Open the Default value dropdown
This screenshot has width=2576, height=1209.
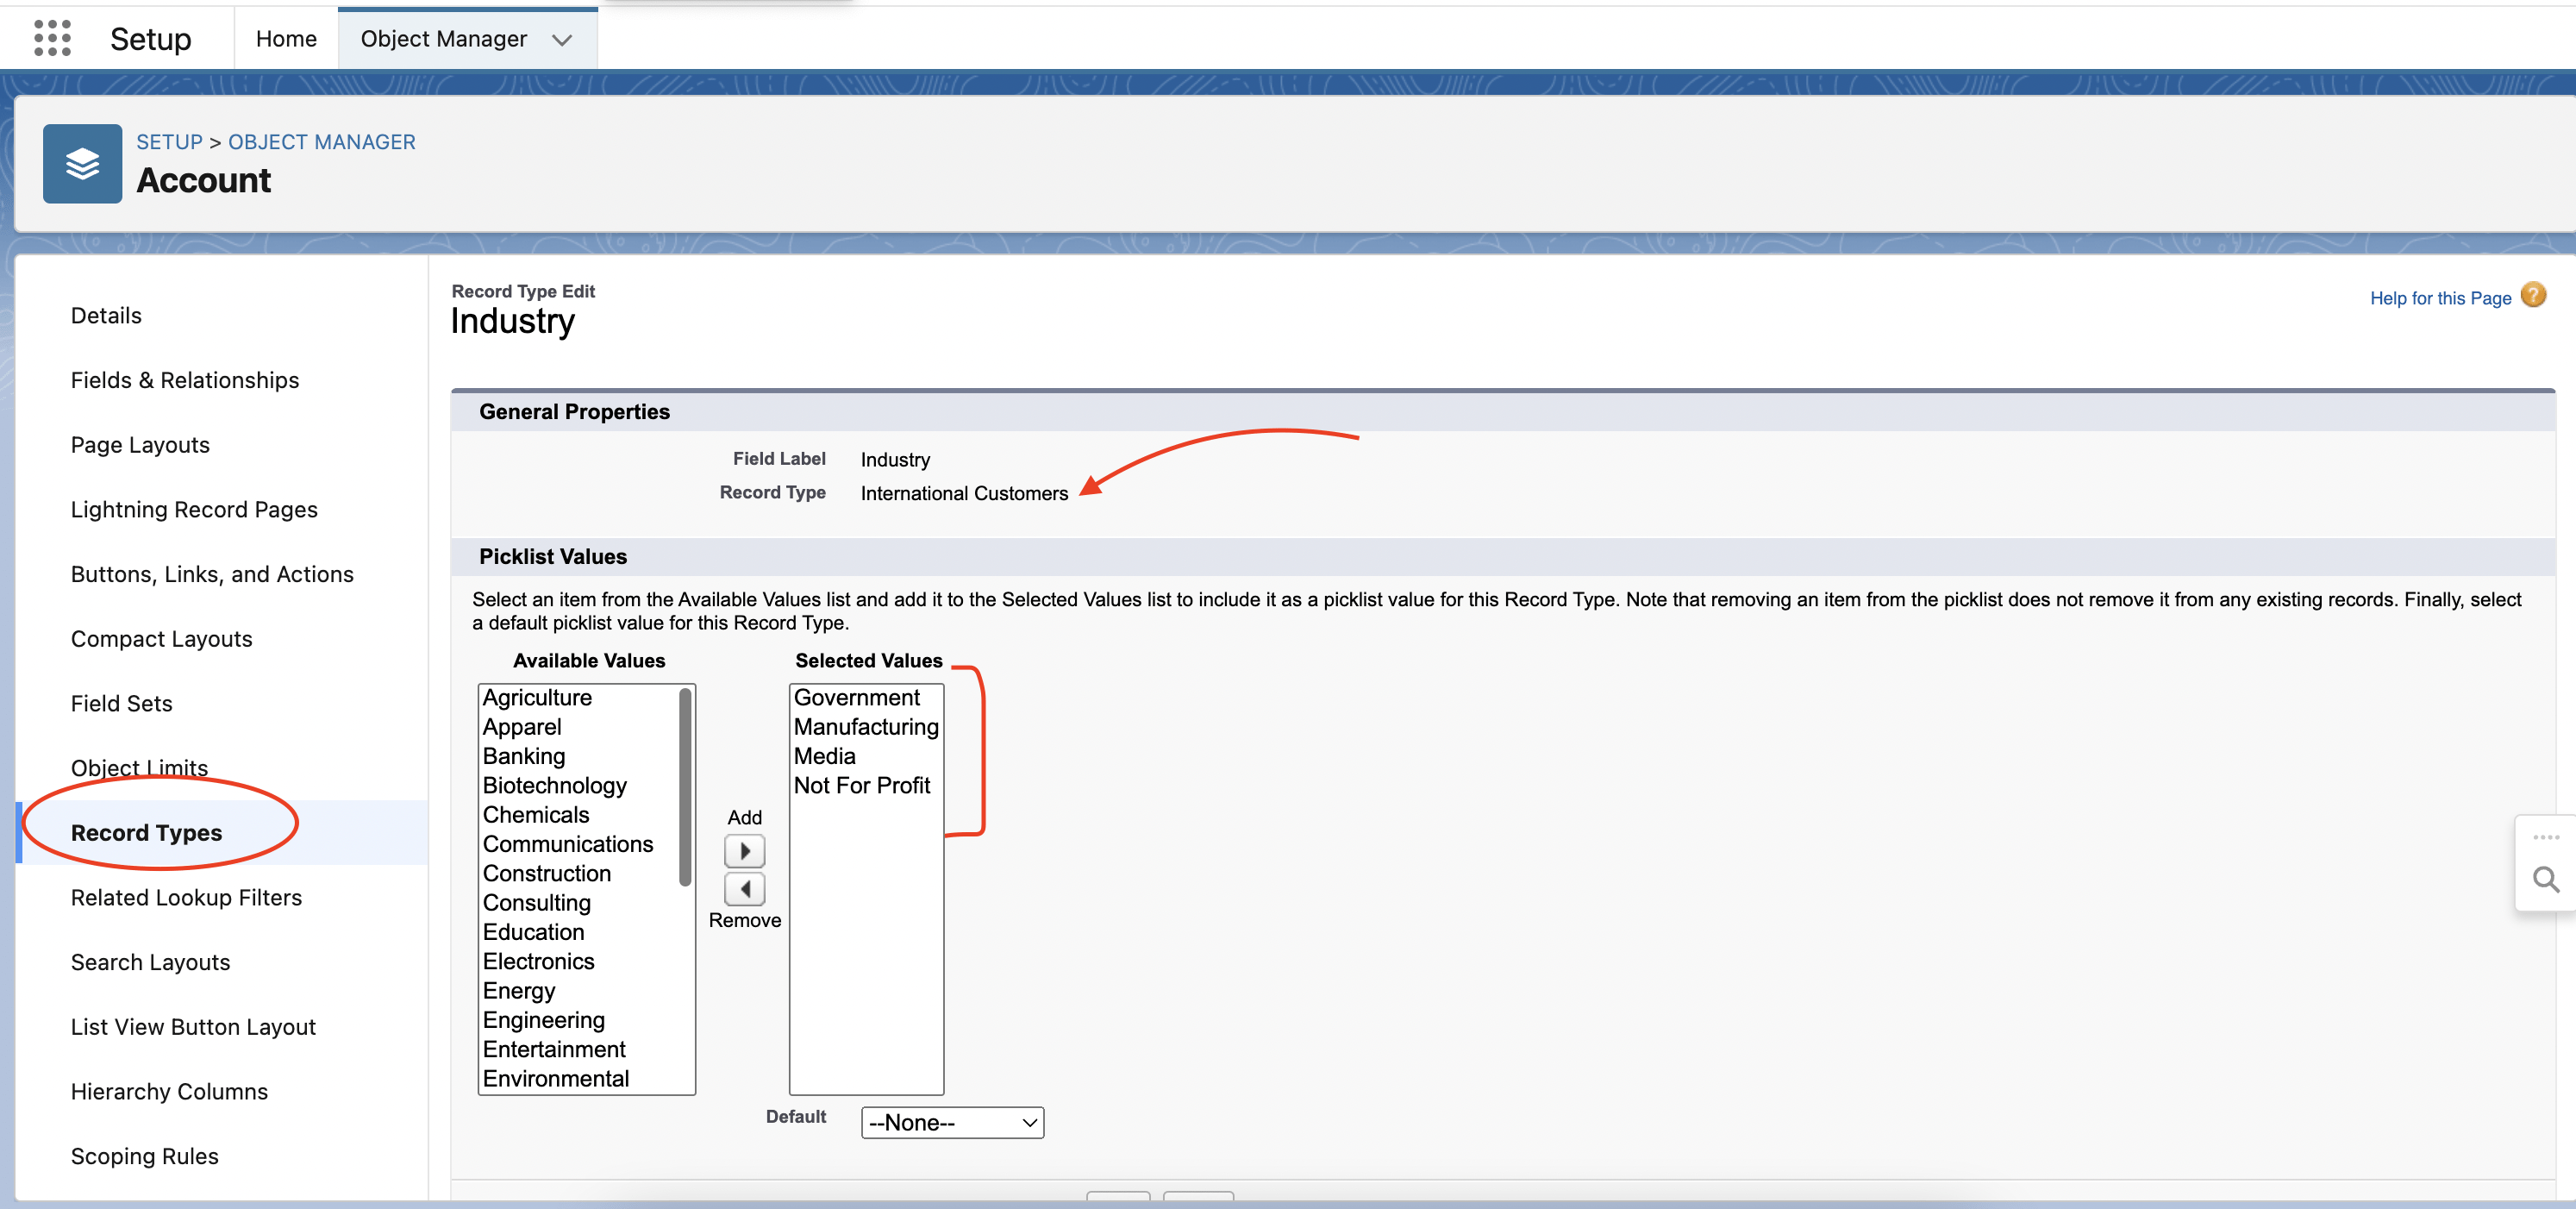click(x=951, y=1122)
